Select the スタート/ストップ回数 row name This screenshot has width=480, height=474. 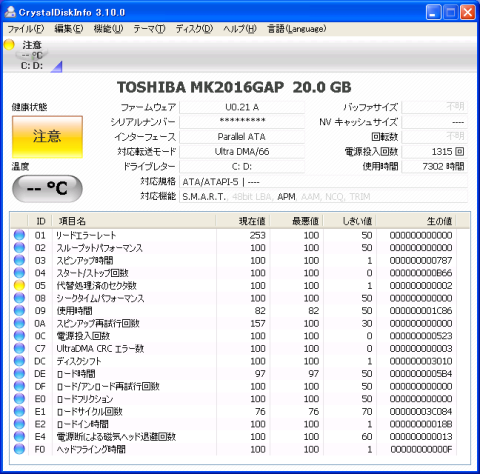pyautogui.click(x=92, y=273)
